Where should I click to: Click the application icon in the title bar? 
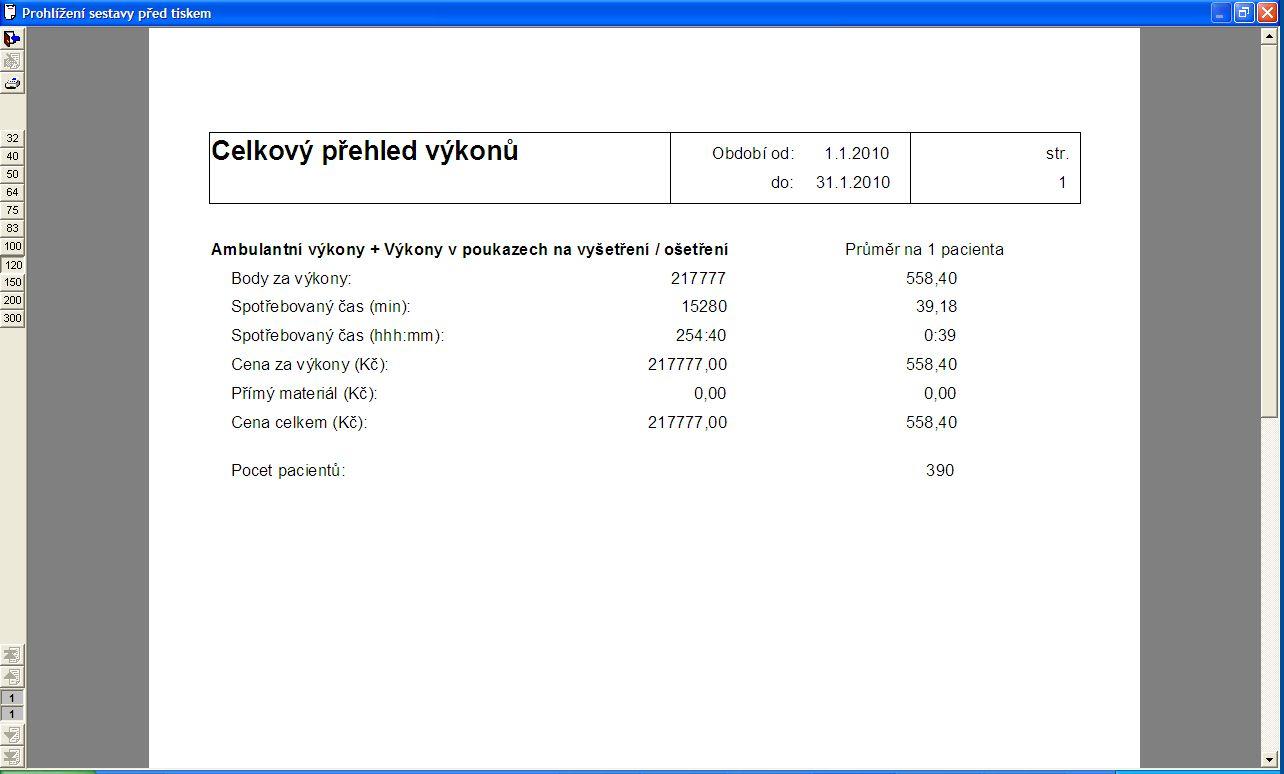pos(11,13)
